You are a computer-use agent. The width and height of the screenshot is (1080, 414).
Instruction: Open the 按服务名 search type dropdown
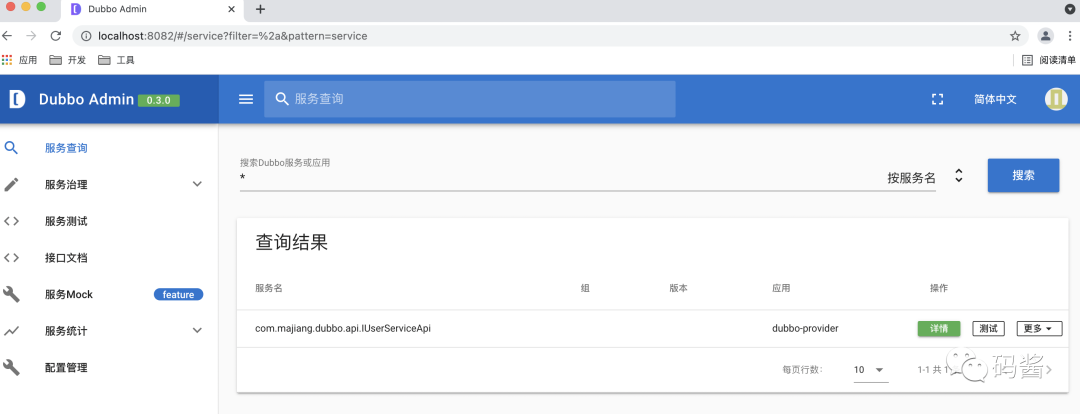pyautogui.click(x=924, y=177)
